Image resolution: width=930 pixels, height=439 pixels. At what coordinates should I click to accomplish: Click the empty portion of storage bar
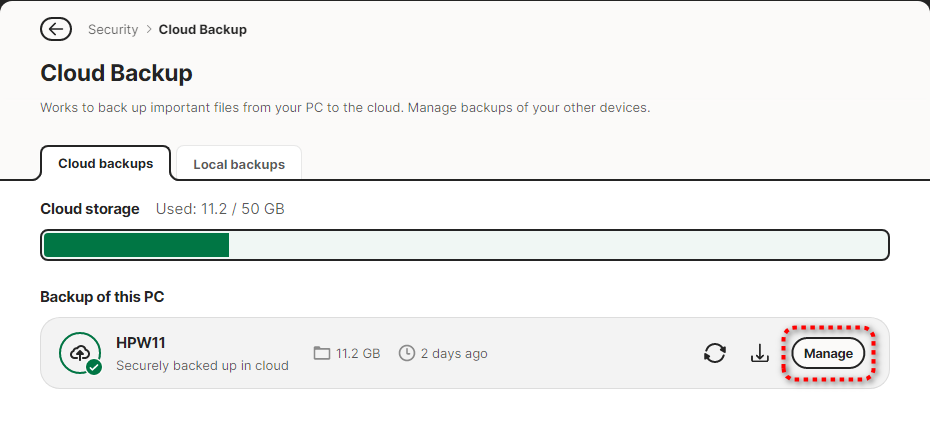click(556, 245)
